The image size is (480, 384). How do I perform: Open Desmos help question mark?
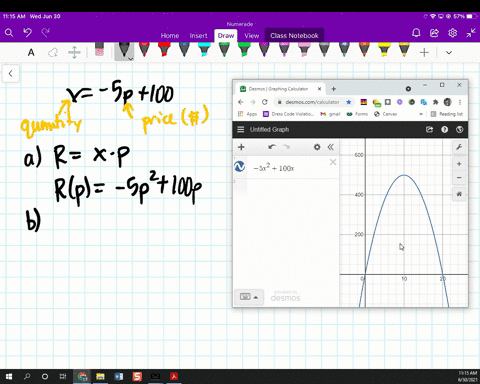pos(445,129)
